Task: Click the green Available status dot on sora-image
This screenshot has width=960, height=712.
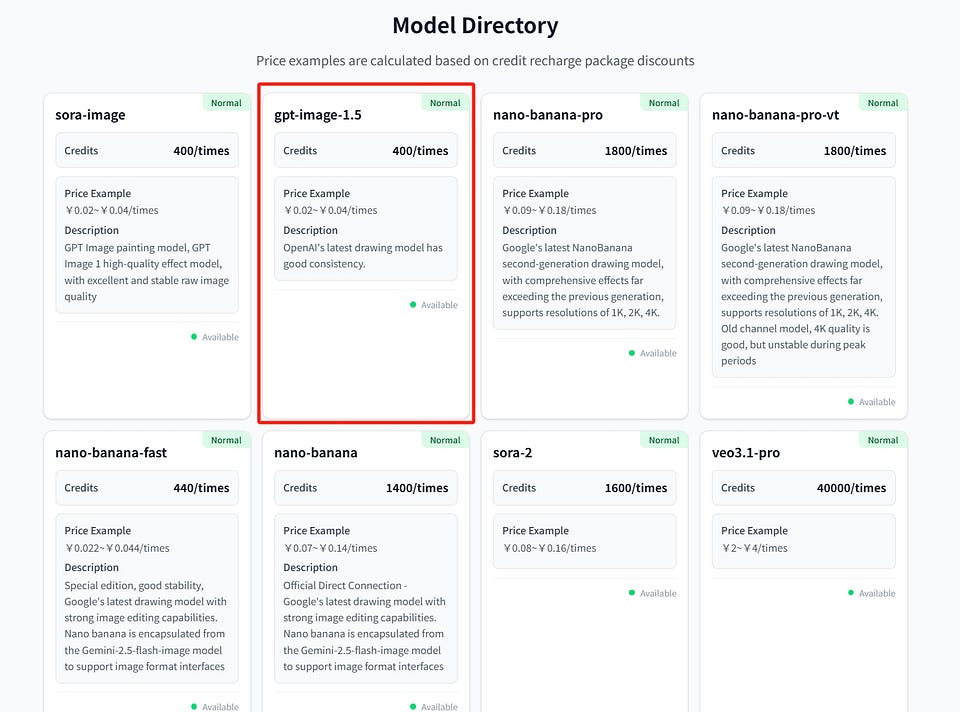Action: pyautogui.click(x=194, y=337)
